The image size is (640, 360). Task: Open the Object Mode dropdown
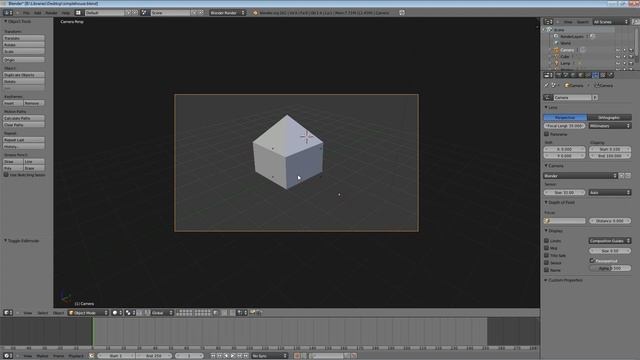click(x=89, y=313)
